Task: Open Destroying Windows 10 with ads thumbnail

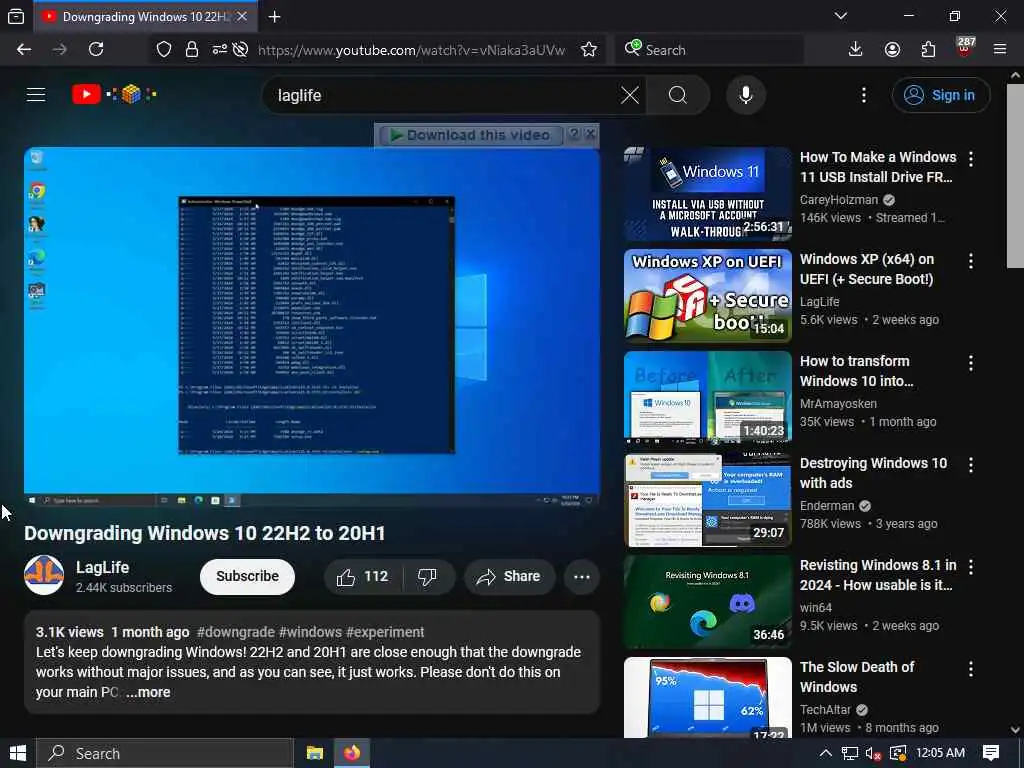Action: 708,500
